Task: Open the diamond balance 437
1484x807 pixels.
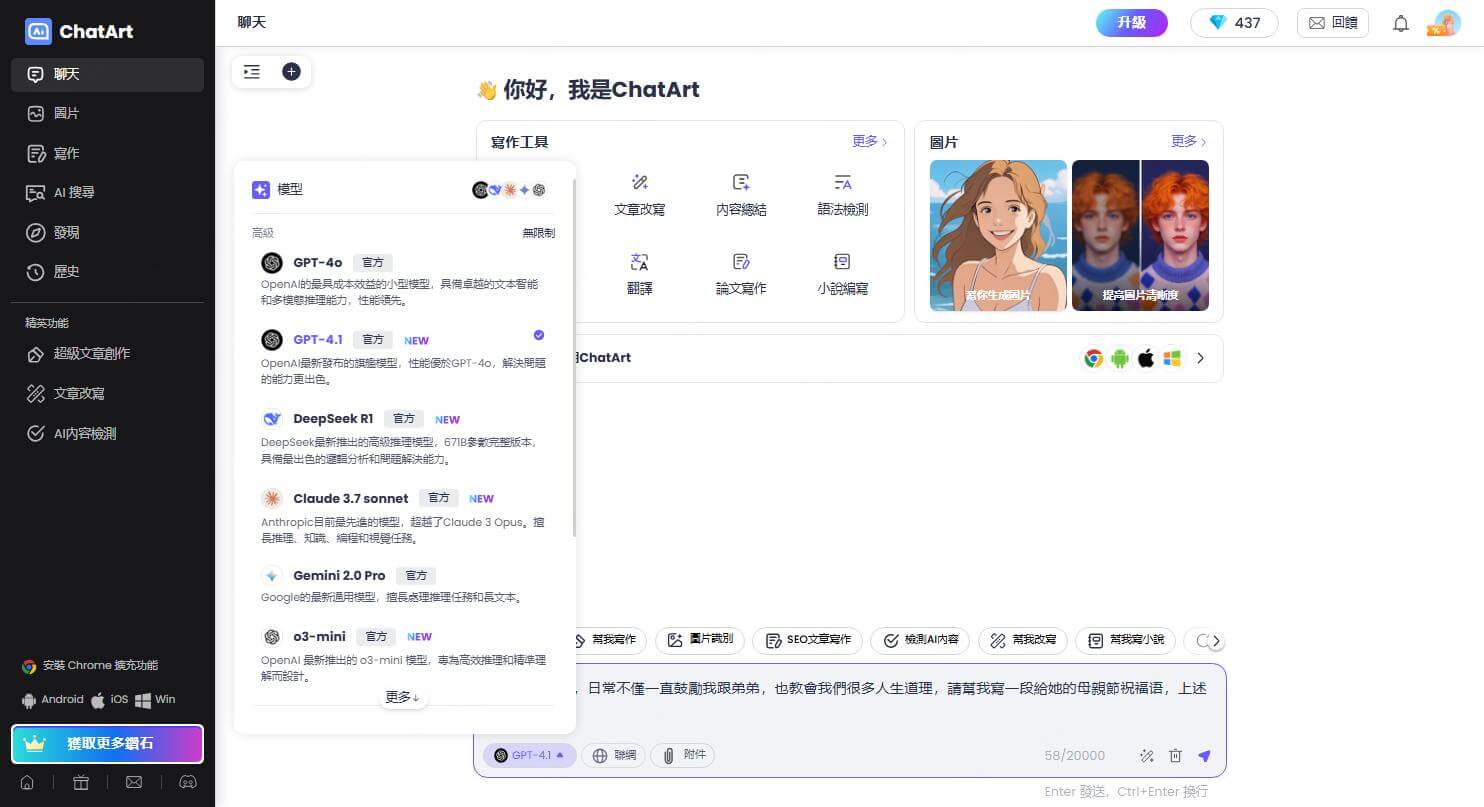Action: tap(1234, 22)
